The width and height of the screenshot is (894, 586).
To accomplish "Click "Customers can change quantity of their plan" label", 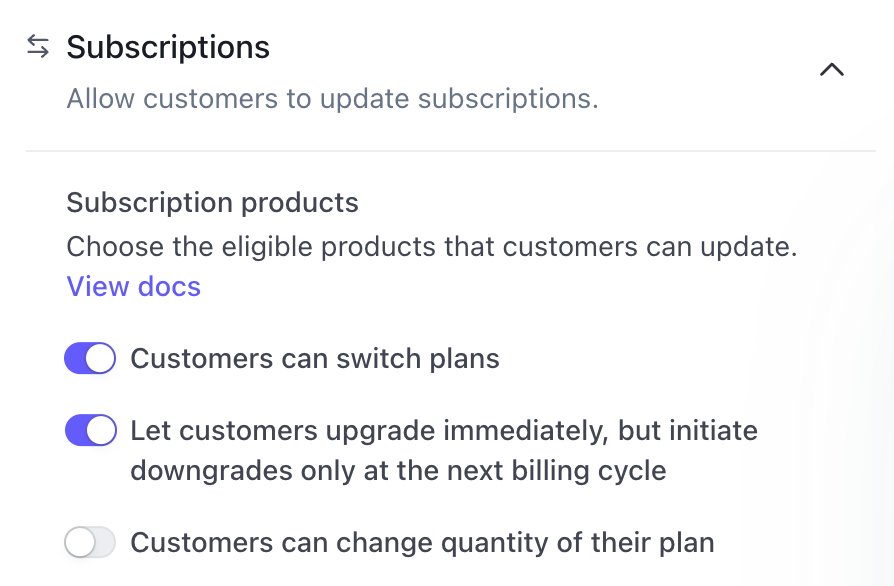I will 422,543.
